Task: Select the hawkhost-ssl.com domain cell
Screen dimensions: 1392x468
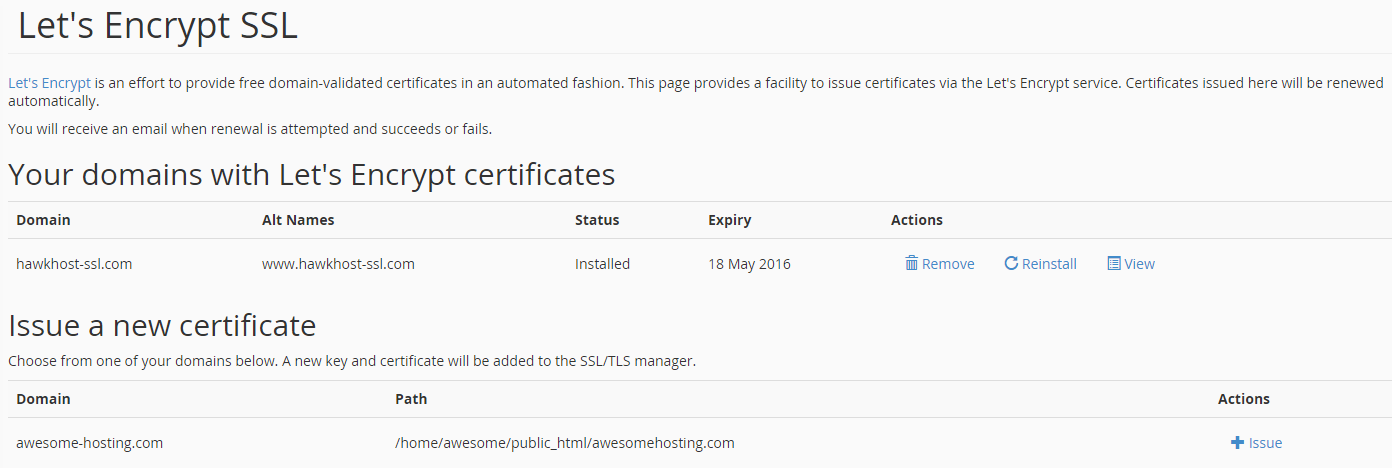Action: tap(74, 264)
